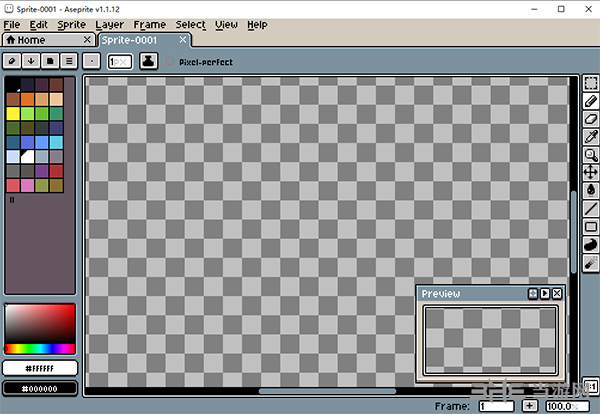The height and width of the screenshot is (414, 600).
Task: Click the #FFFFFF foreground color button
Action: [40, 368]
